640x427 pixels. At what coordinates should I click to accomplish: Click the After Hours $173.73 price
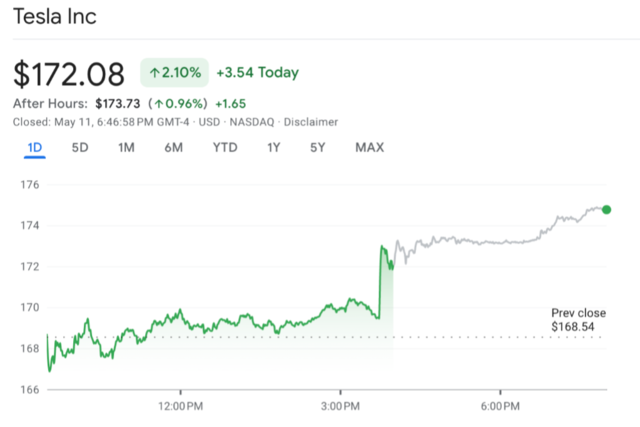118,103
